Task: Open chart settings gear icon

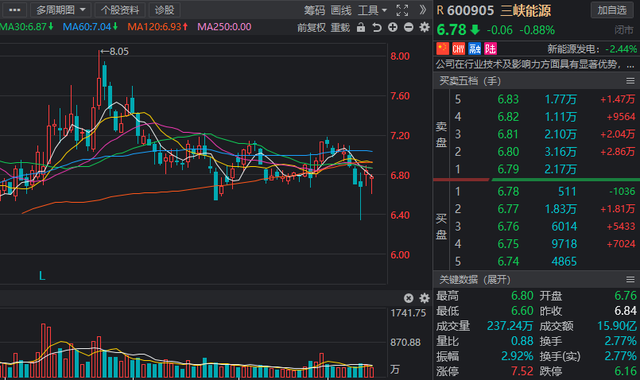Action: pyautogui.click(x=424, y=27)
